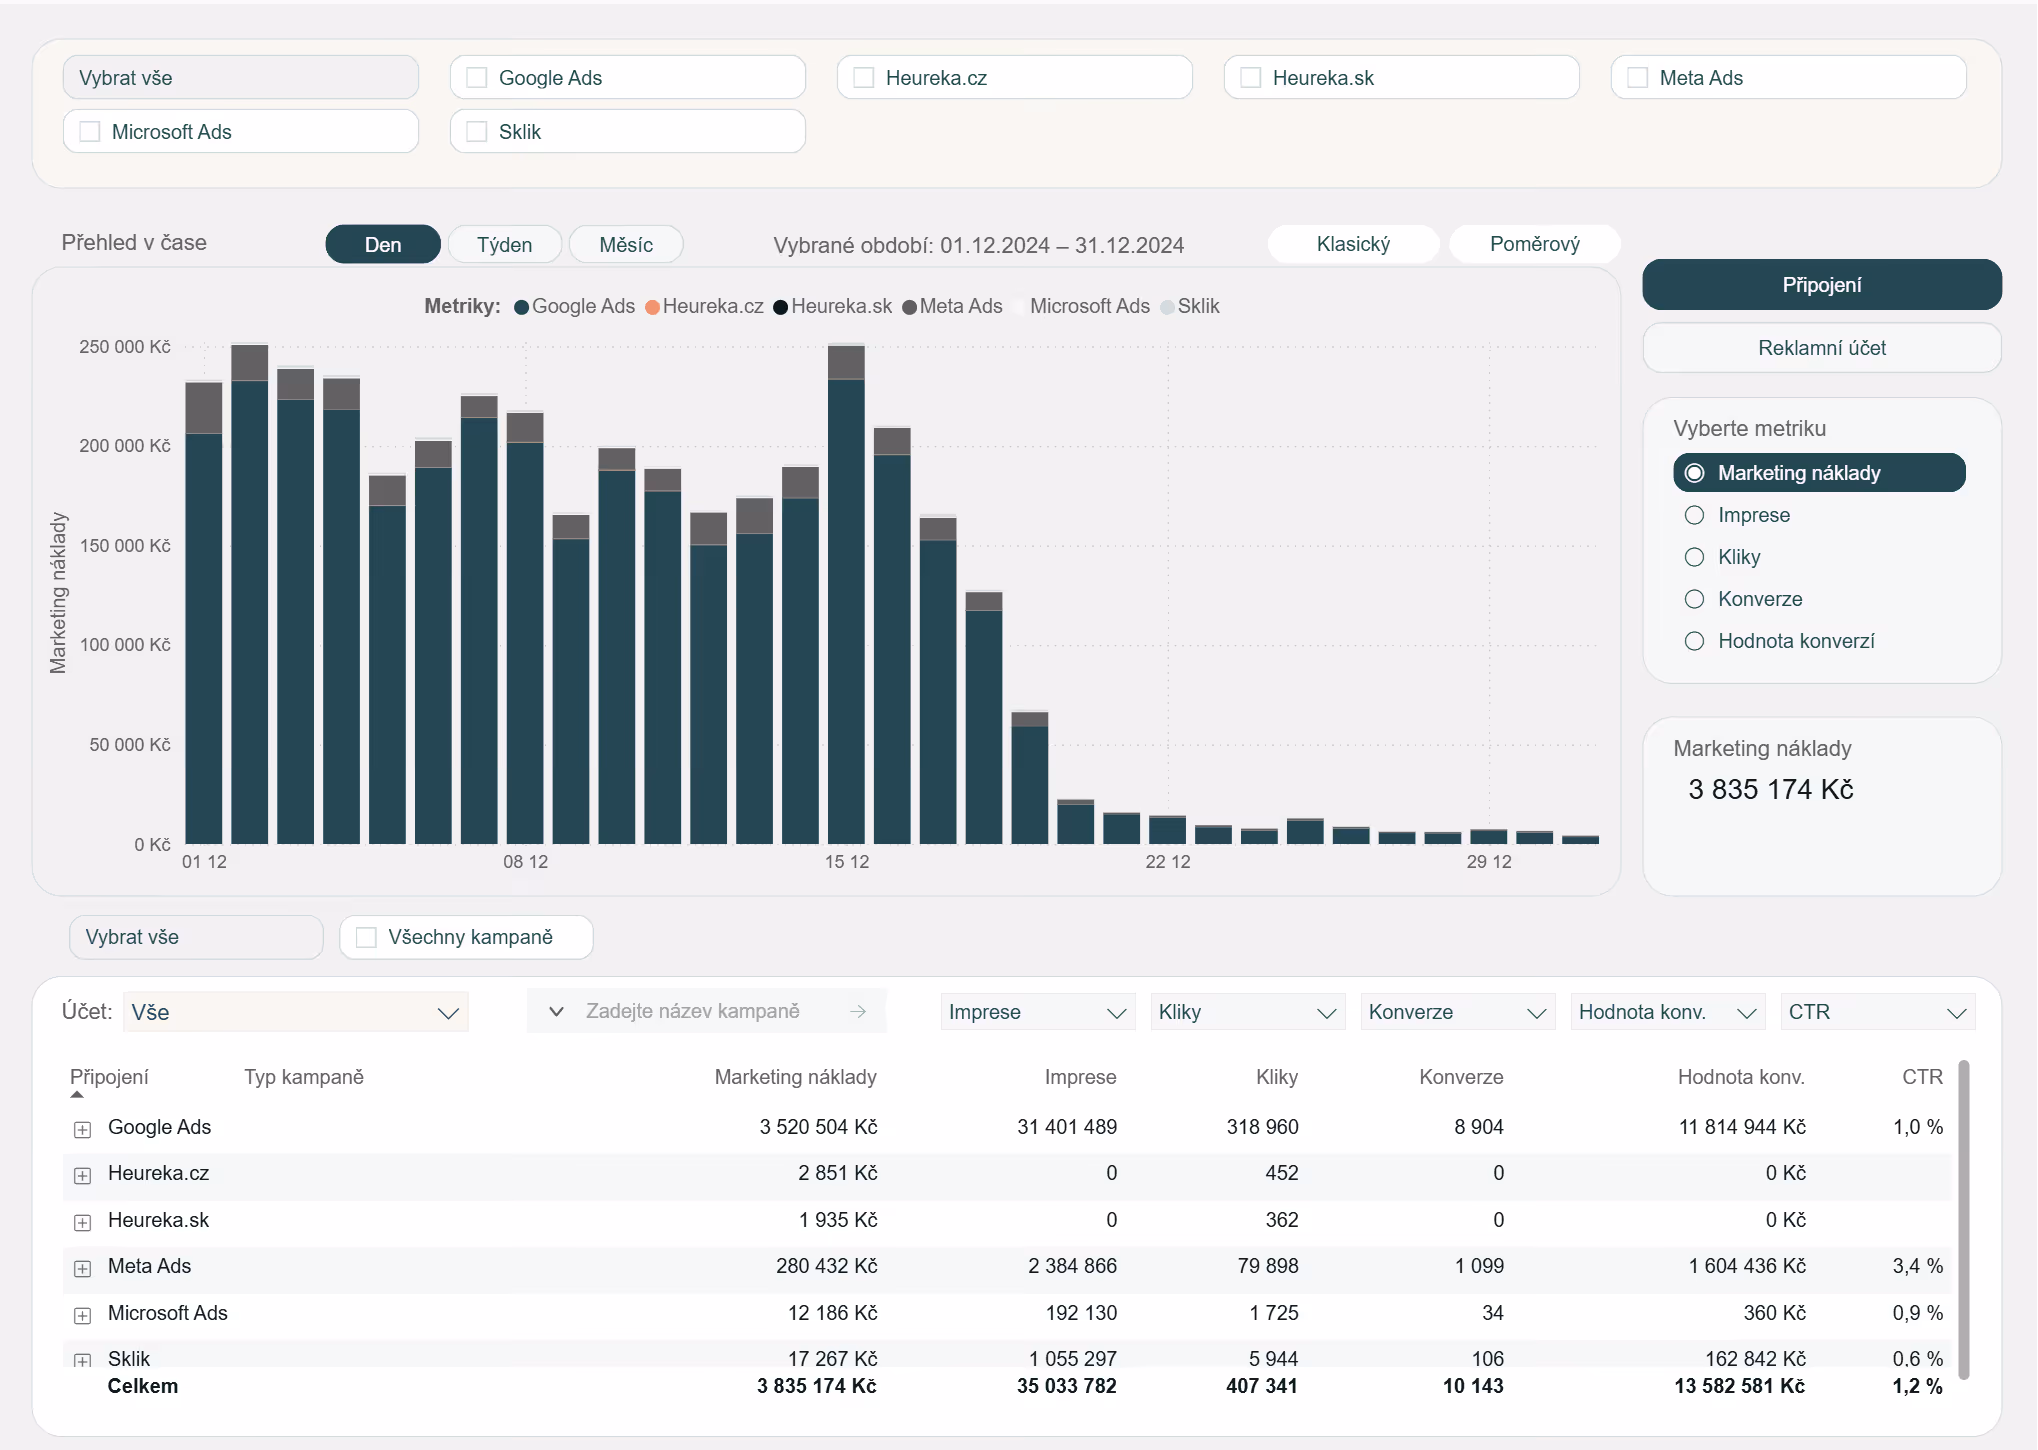The image size is (2038, 1450).
Task: Switch chart granularity to Týden
Action: pos(504,244)
